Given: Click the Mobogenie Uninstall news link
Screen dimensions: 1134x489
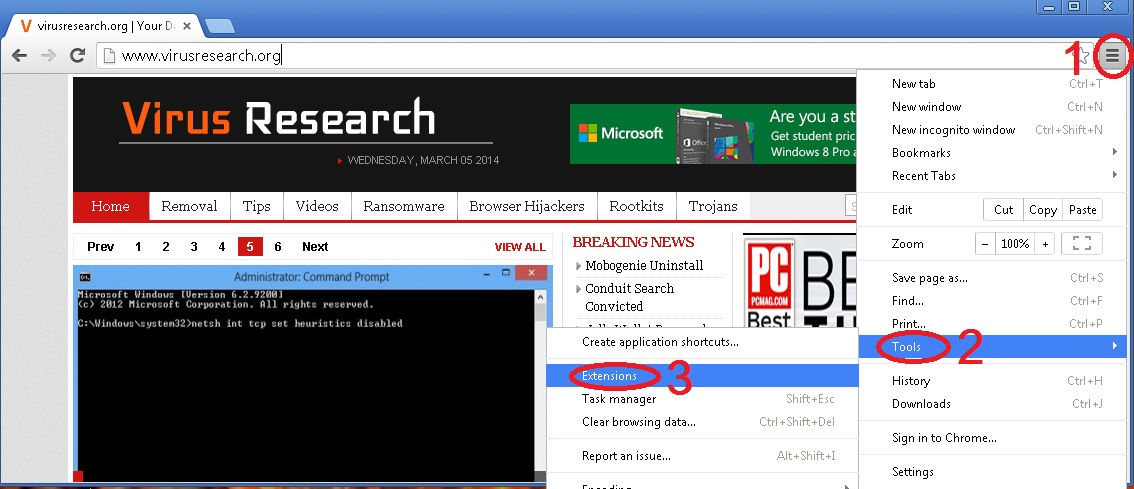Looking at the screenshot, I should (x=644, y=265).
